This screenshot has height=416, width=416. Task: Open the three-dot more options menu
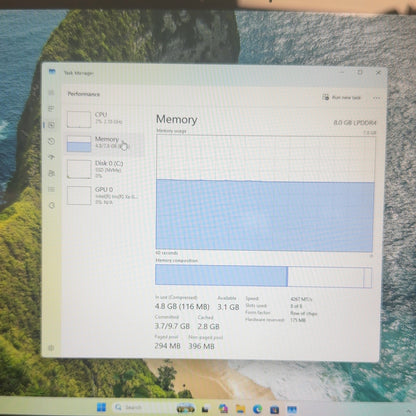click(x=377, y=98)
